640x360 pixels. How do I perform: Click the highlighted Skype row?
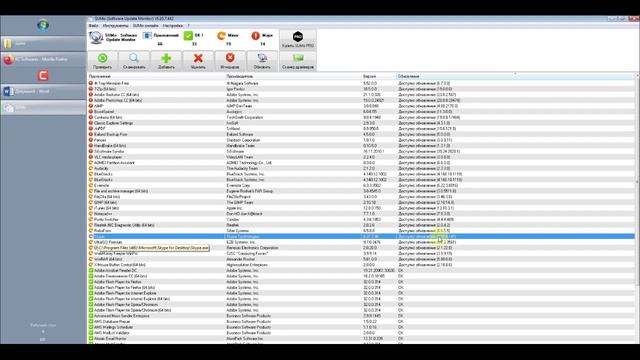click(361, 236)
